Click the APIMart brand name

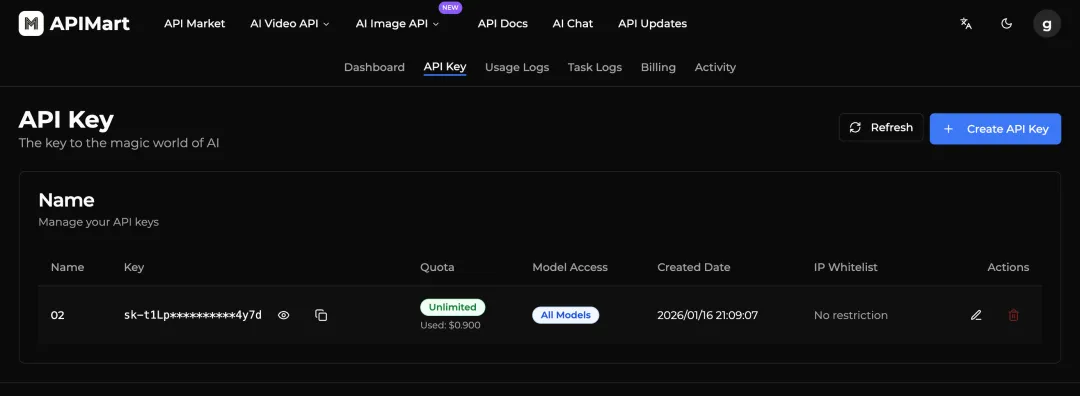pos(90,23)
